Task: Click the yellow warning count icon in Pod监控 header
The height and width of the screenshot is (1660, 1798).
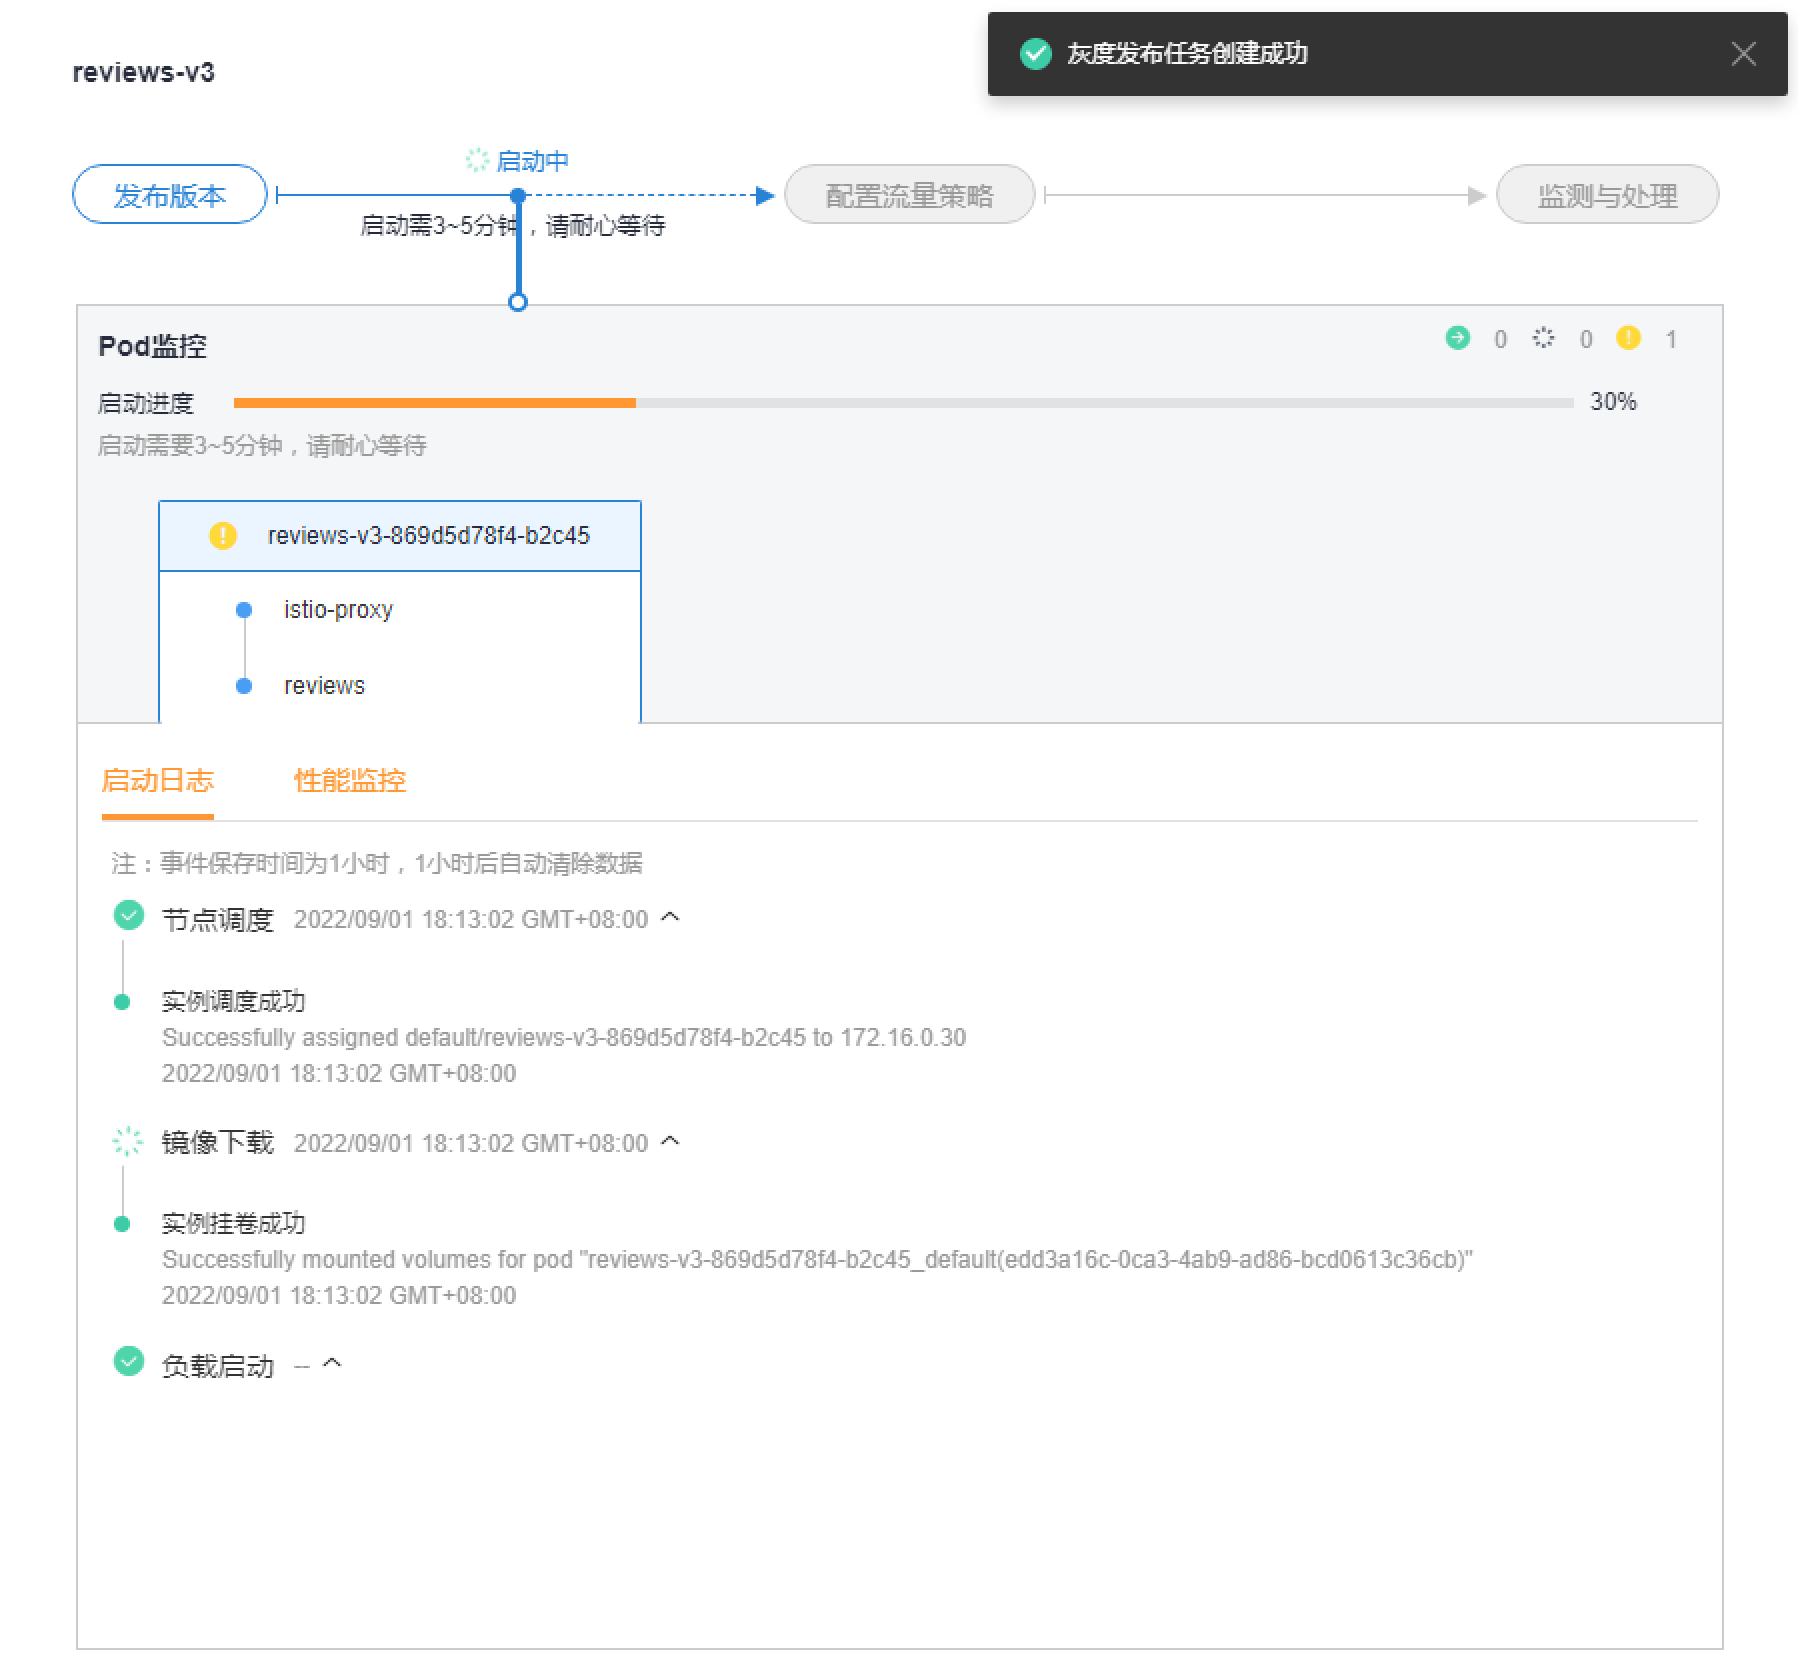Action: coord(1628,338)
